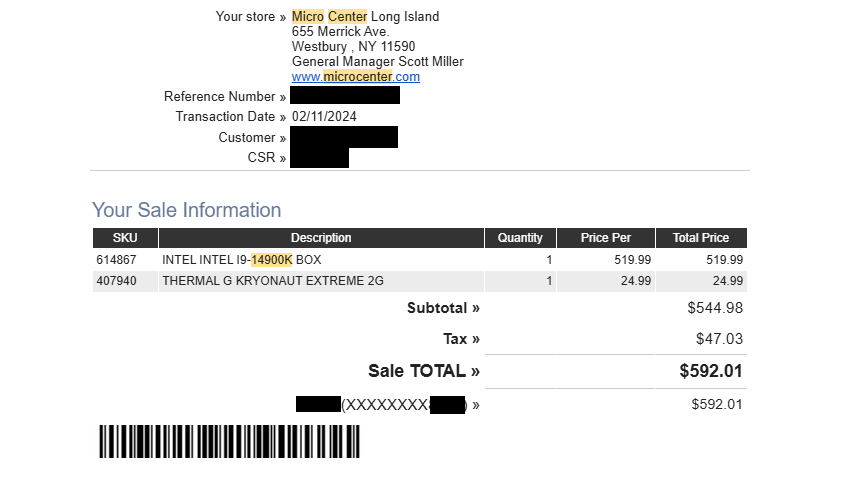Click the barcode at the bottom
This screenshot has width=860, height=485.
point(229,441)
